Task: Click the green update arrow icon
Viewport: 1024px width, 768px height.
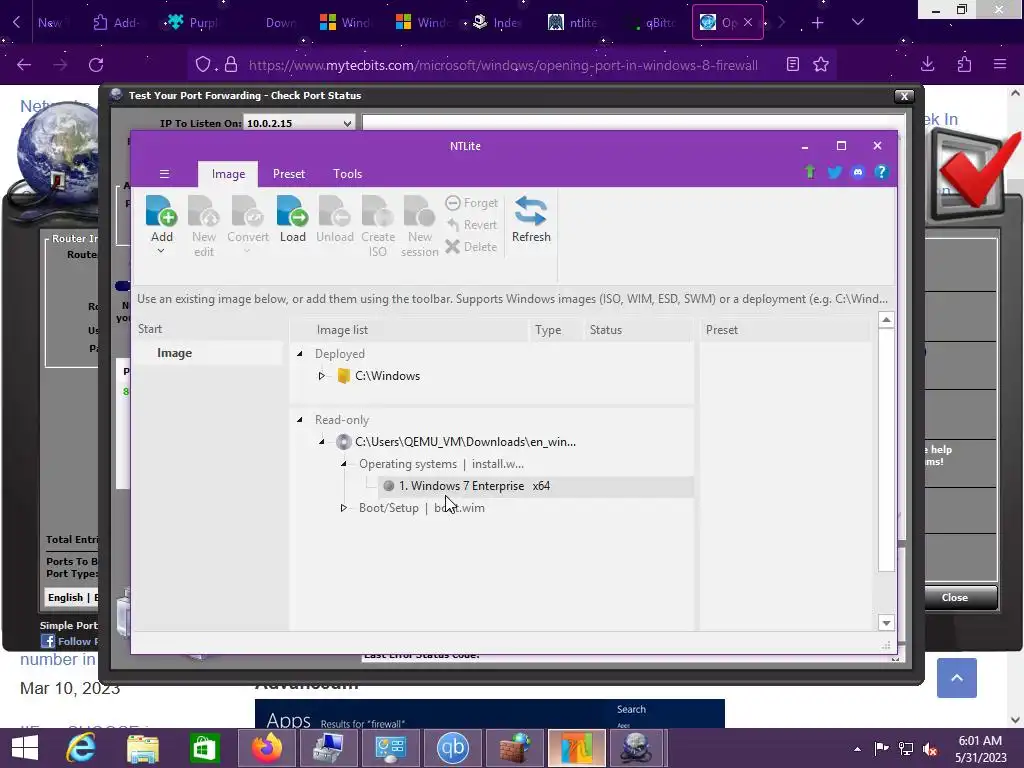Action: pyautogui.click(x=810, y=172)
